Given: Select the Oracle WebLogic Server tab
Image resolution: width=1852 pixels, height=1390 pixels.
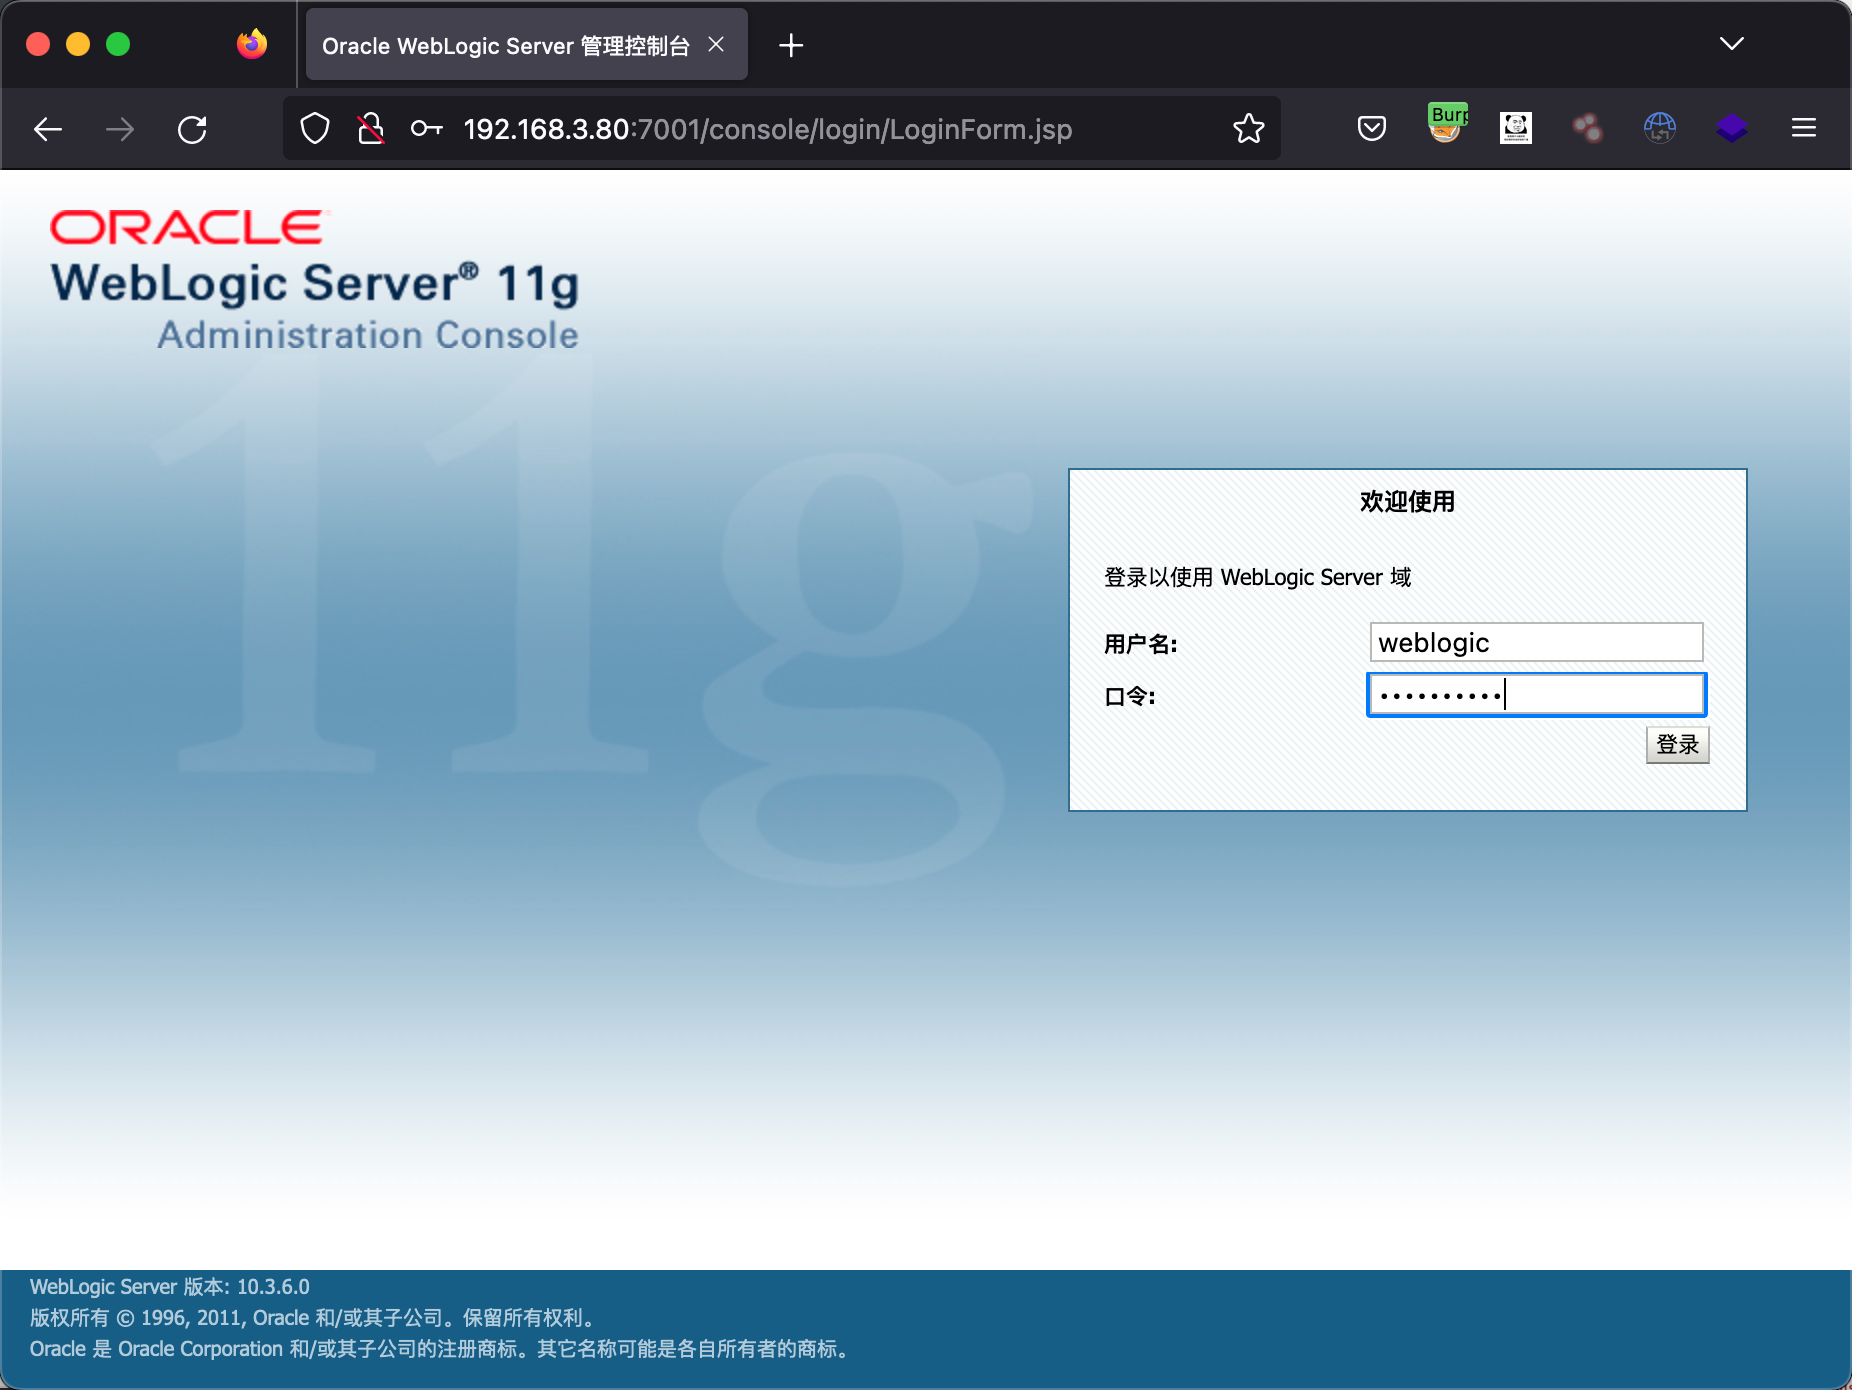Looking at the screenshot, I should 505,46.
